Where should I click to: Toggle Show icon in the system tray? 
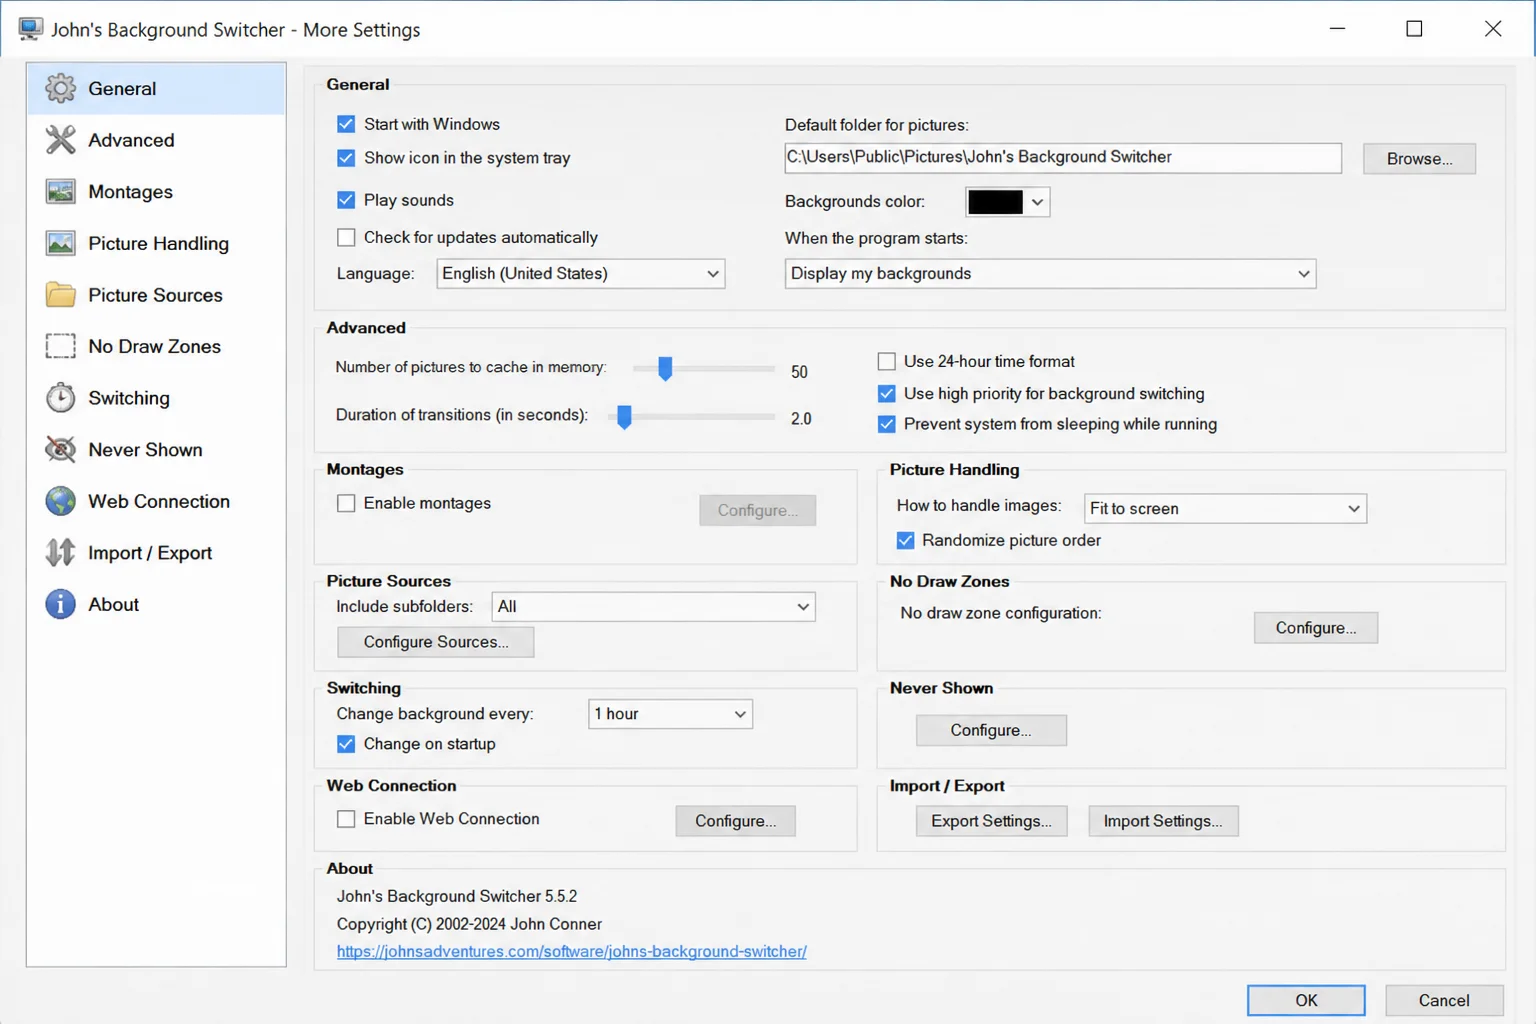pyautogui.click(x=346, y=158)
